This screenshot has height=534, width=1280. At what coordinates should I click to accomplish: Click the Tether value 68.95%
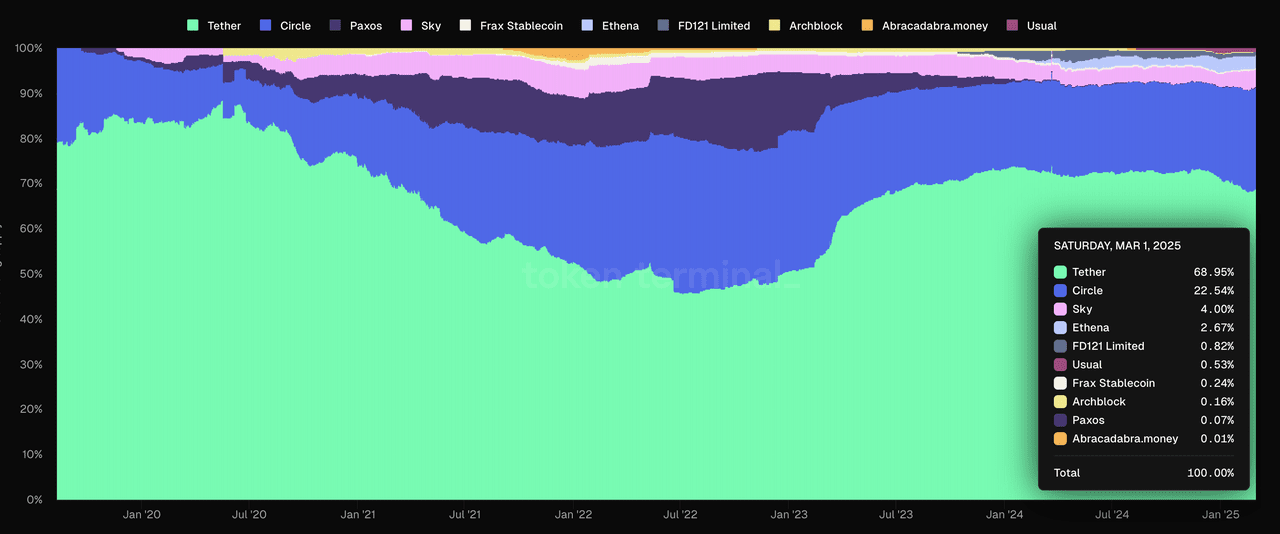[1214, 272]
